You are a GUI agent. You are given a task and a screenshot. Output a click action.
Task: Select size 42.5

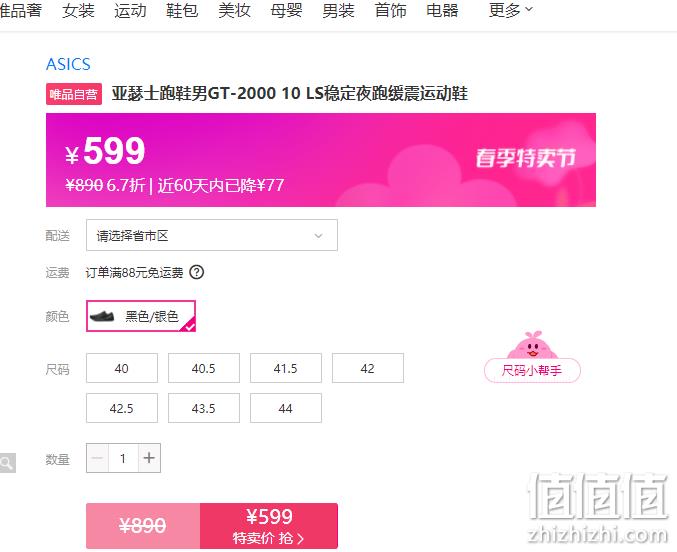click(x=122, y=408)
